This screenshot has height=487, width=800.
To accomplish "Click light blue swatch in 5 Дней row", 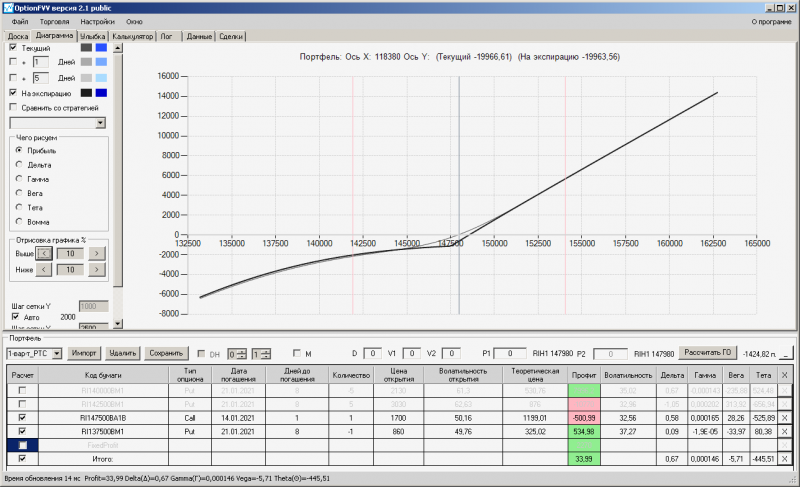I will coord(102,78).
